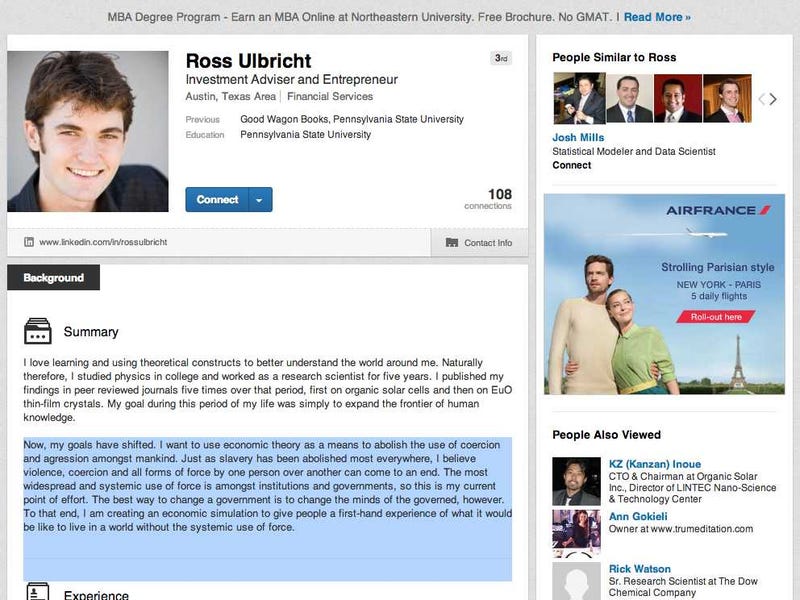This screenshot has width=800, height=600.
Task: Click the Summary section briefcase icon
Action: (x=38, y=331)
